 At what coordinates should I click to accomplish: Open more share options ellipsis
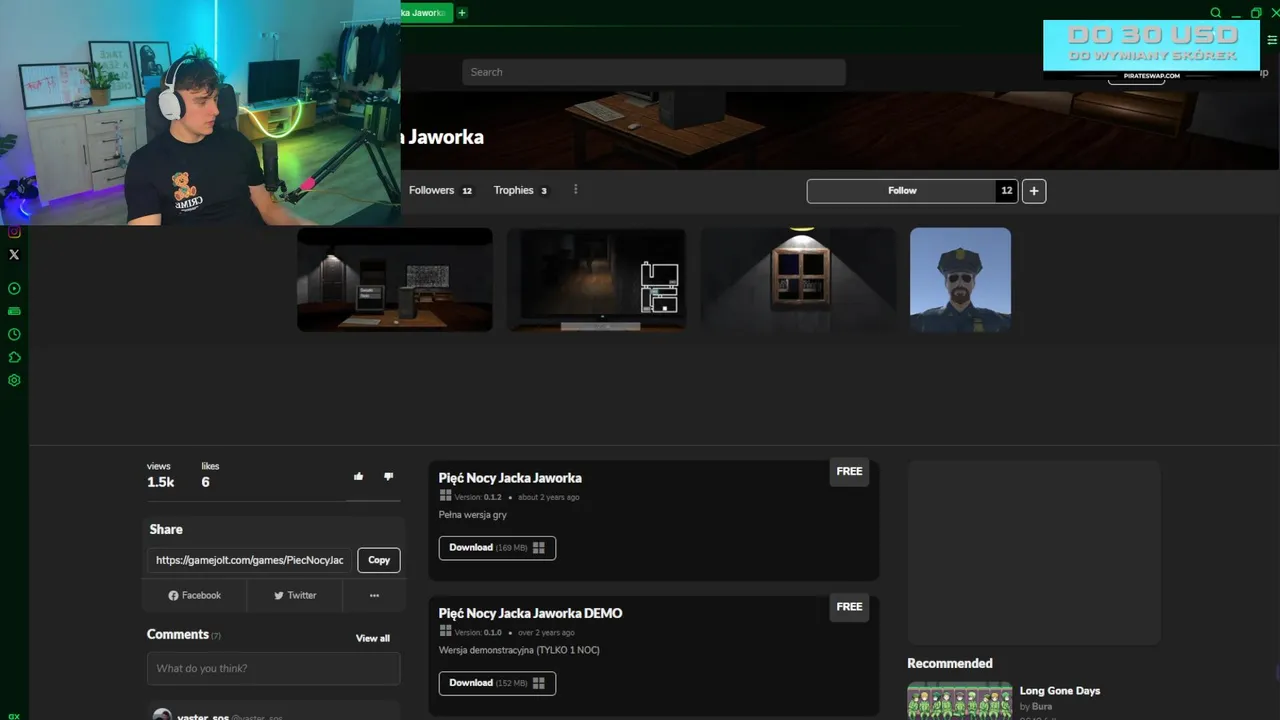[374, 595]
